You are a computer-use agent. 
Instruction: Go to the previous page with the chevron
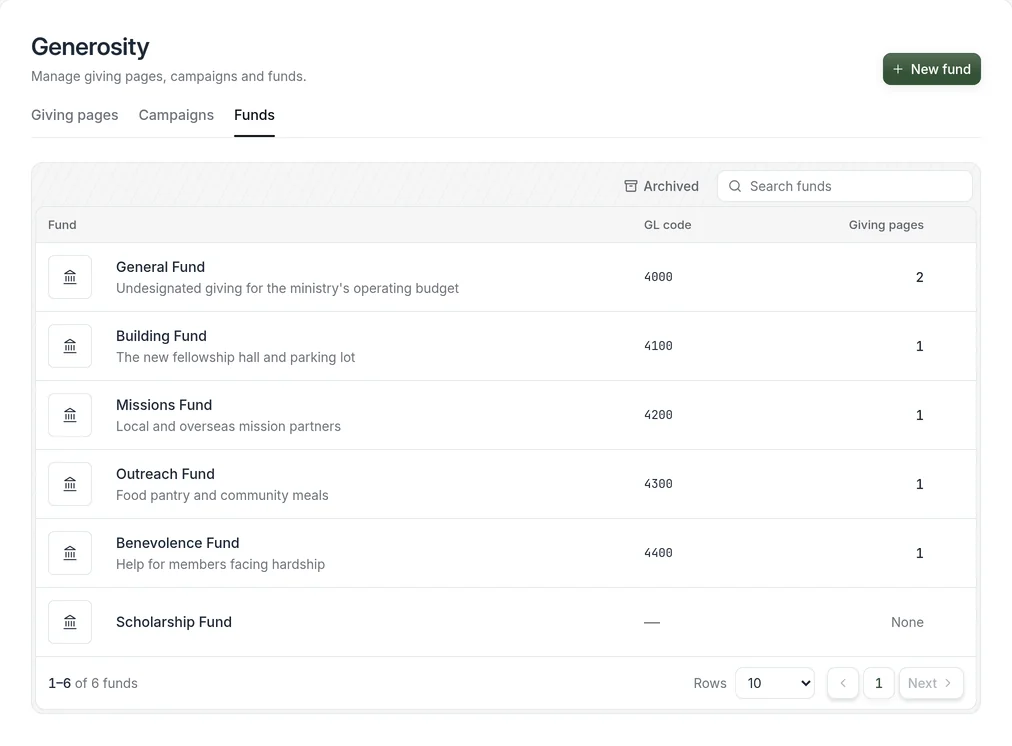tap(843, 683)
